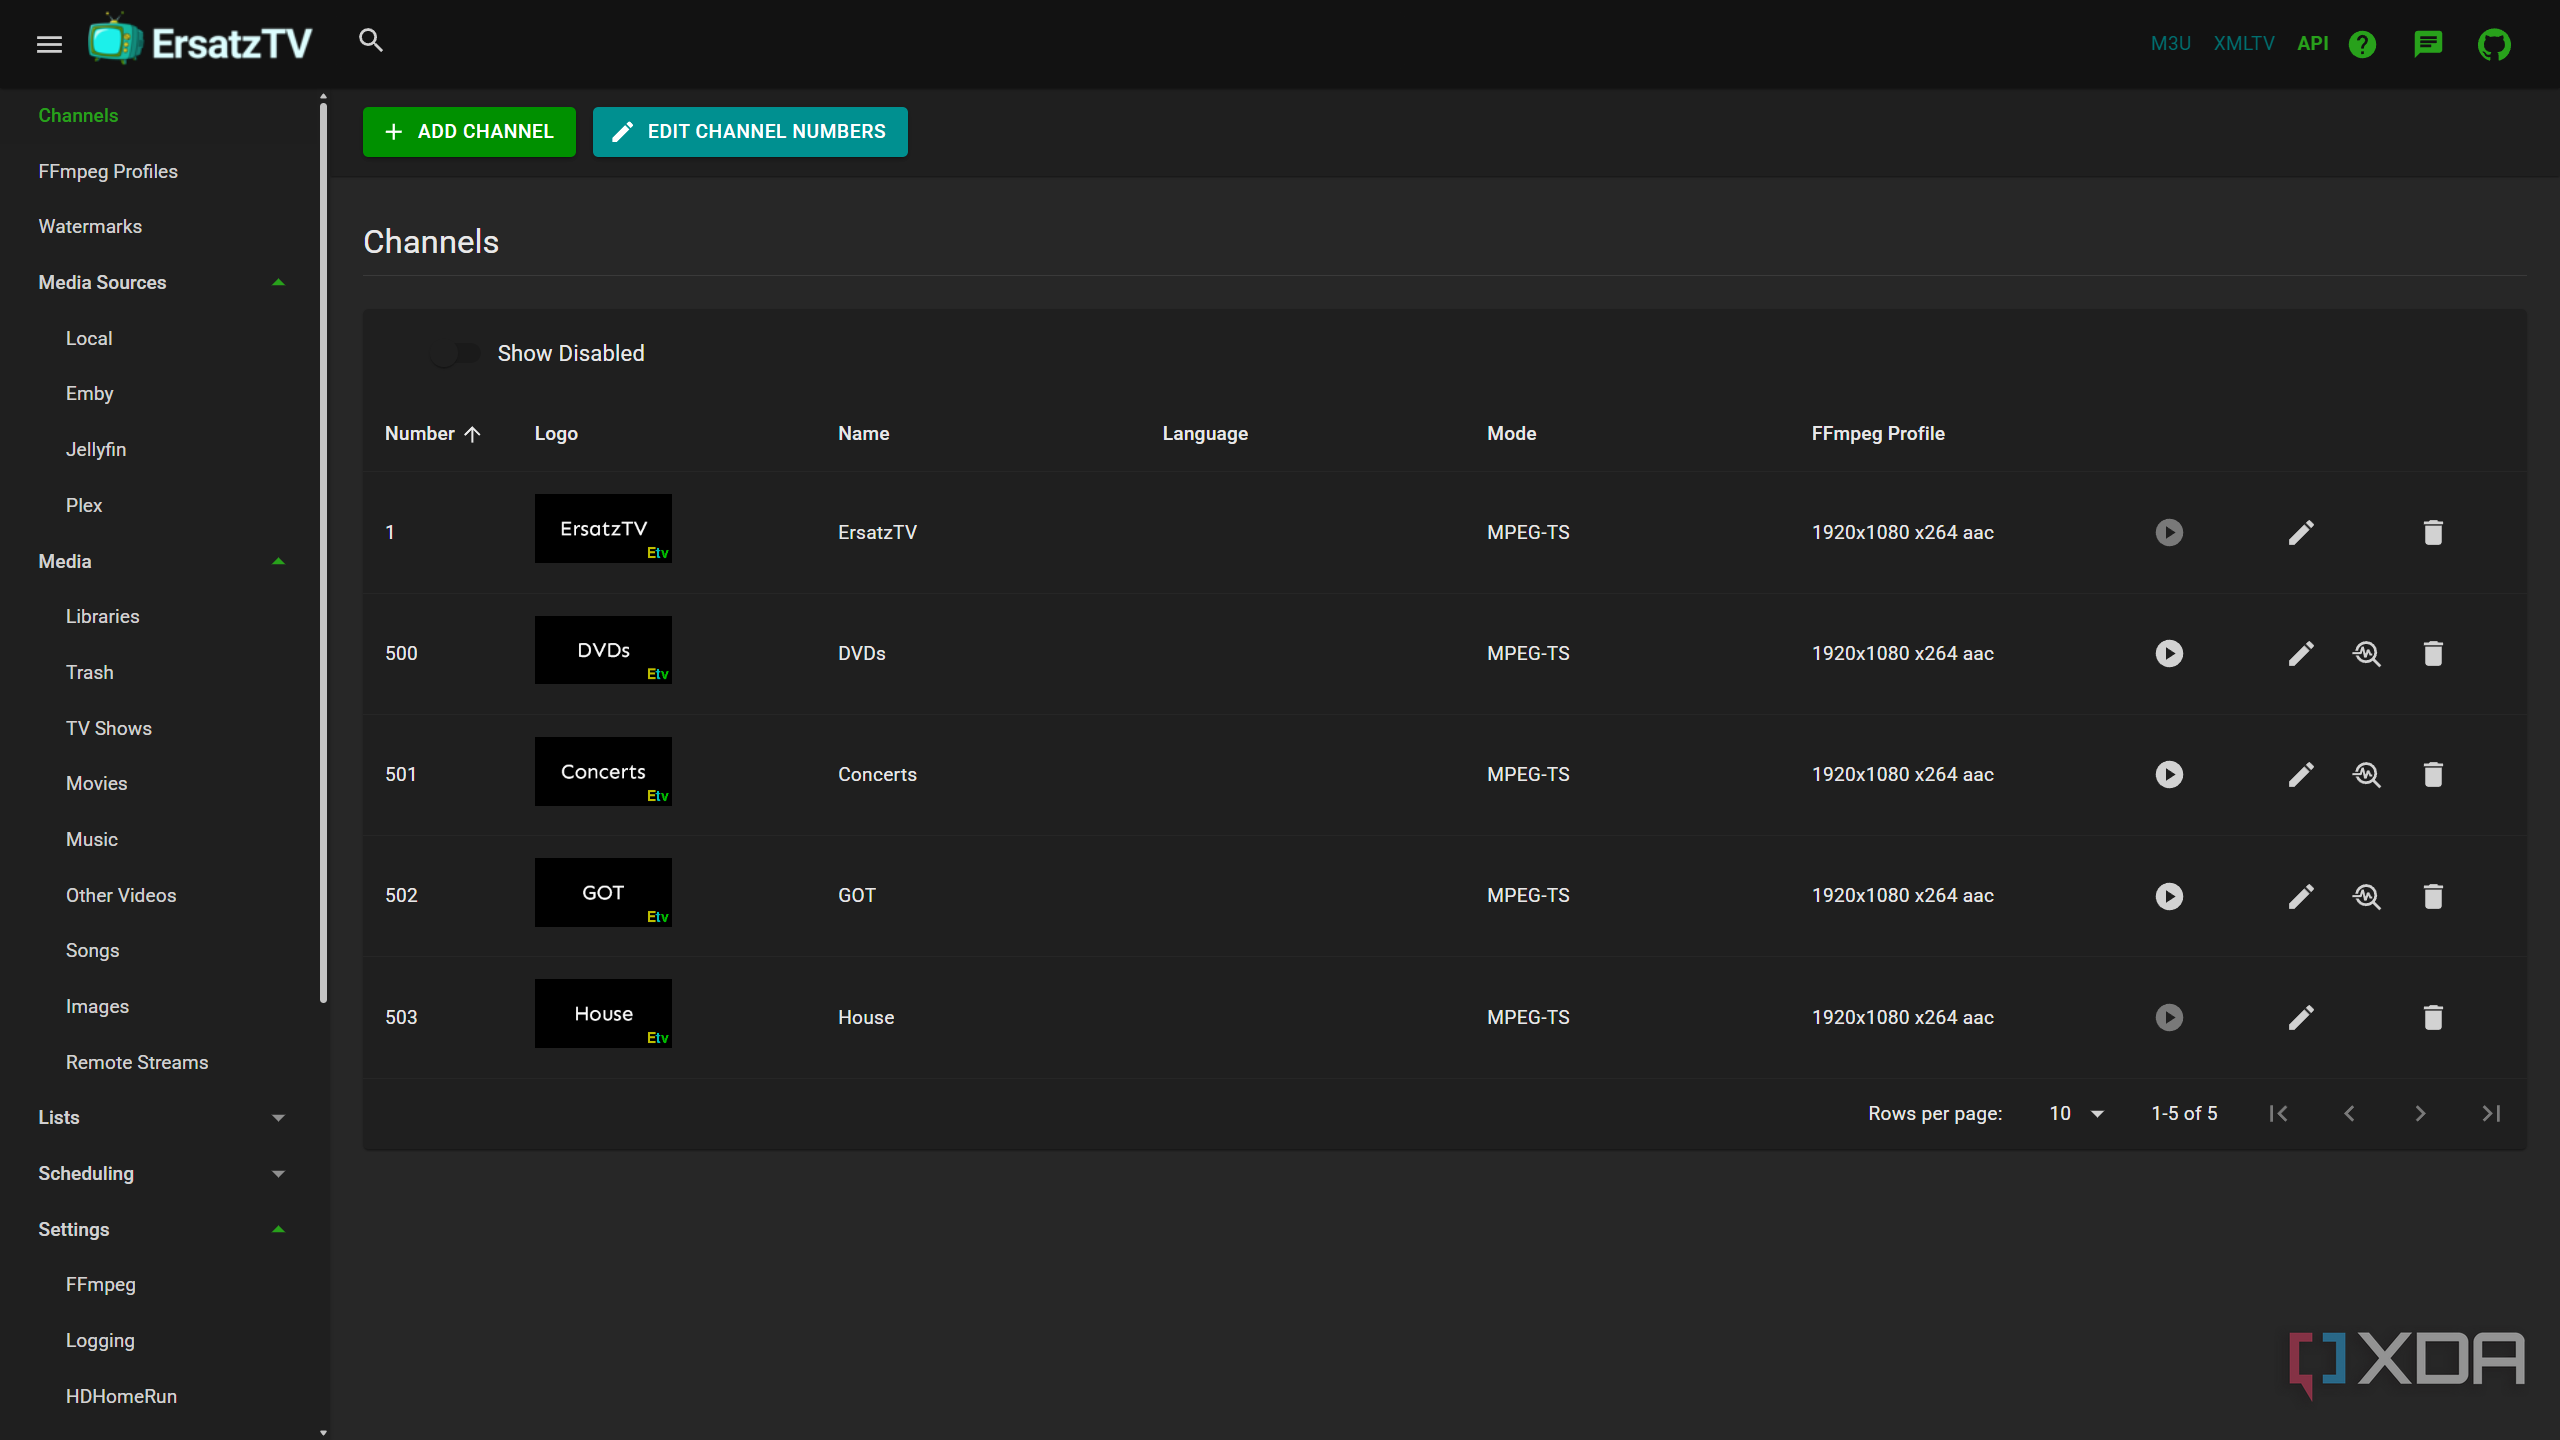Open HDHomeRun settings
The height and width of the screenshot is (1440, 2560).
tap(121, 1396)
